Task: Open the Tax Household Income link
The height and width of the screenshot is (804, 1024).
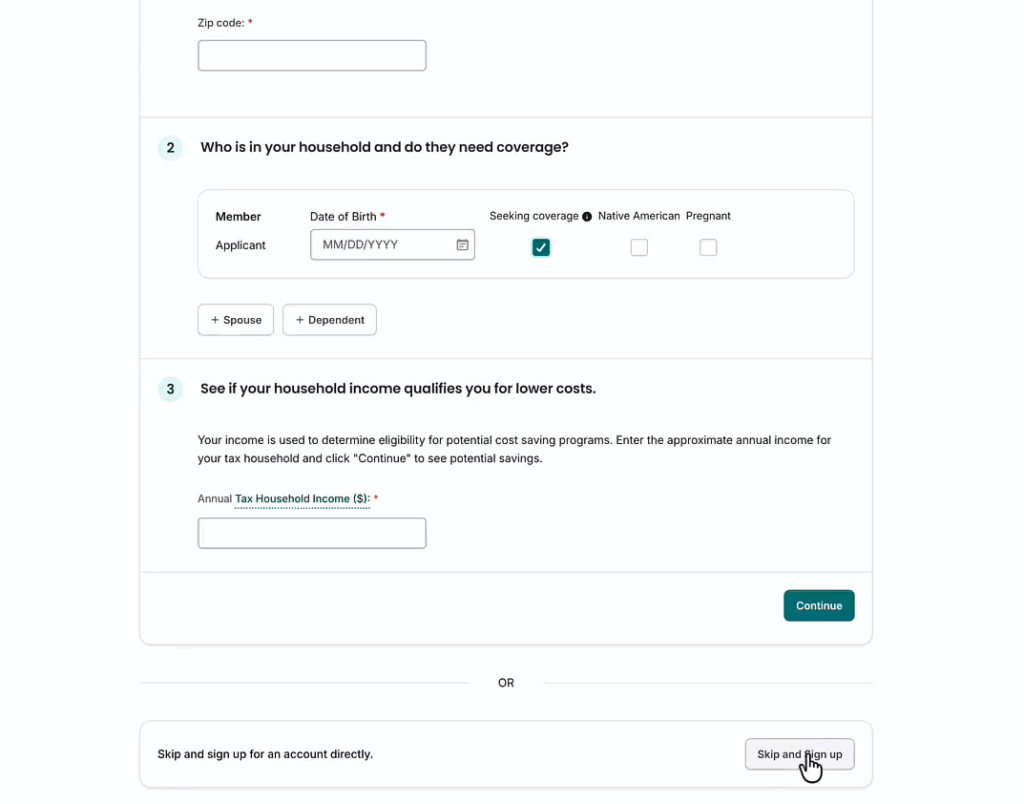Action: coord(302,499)
